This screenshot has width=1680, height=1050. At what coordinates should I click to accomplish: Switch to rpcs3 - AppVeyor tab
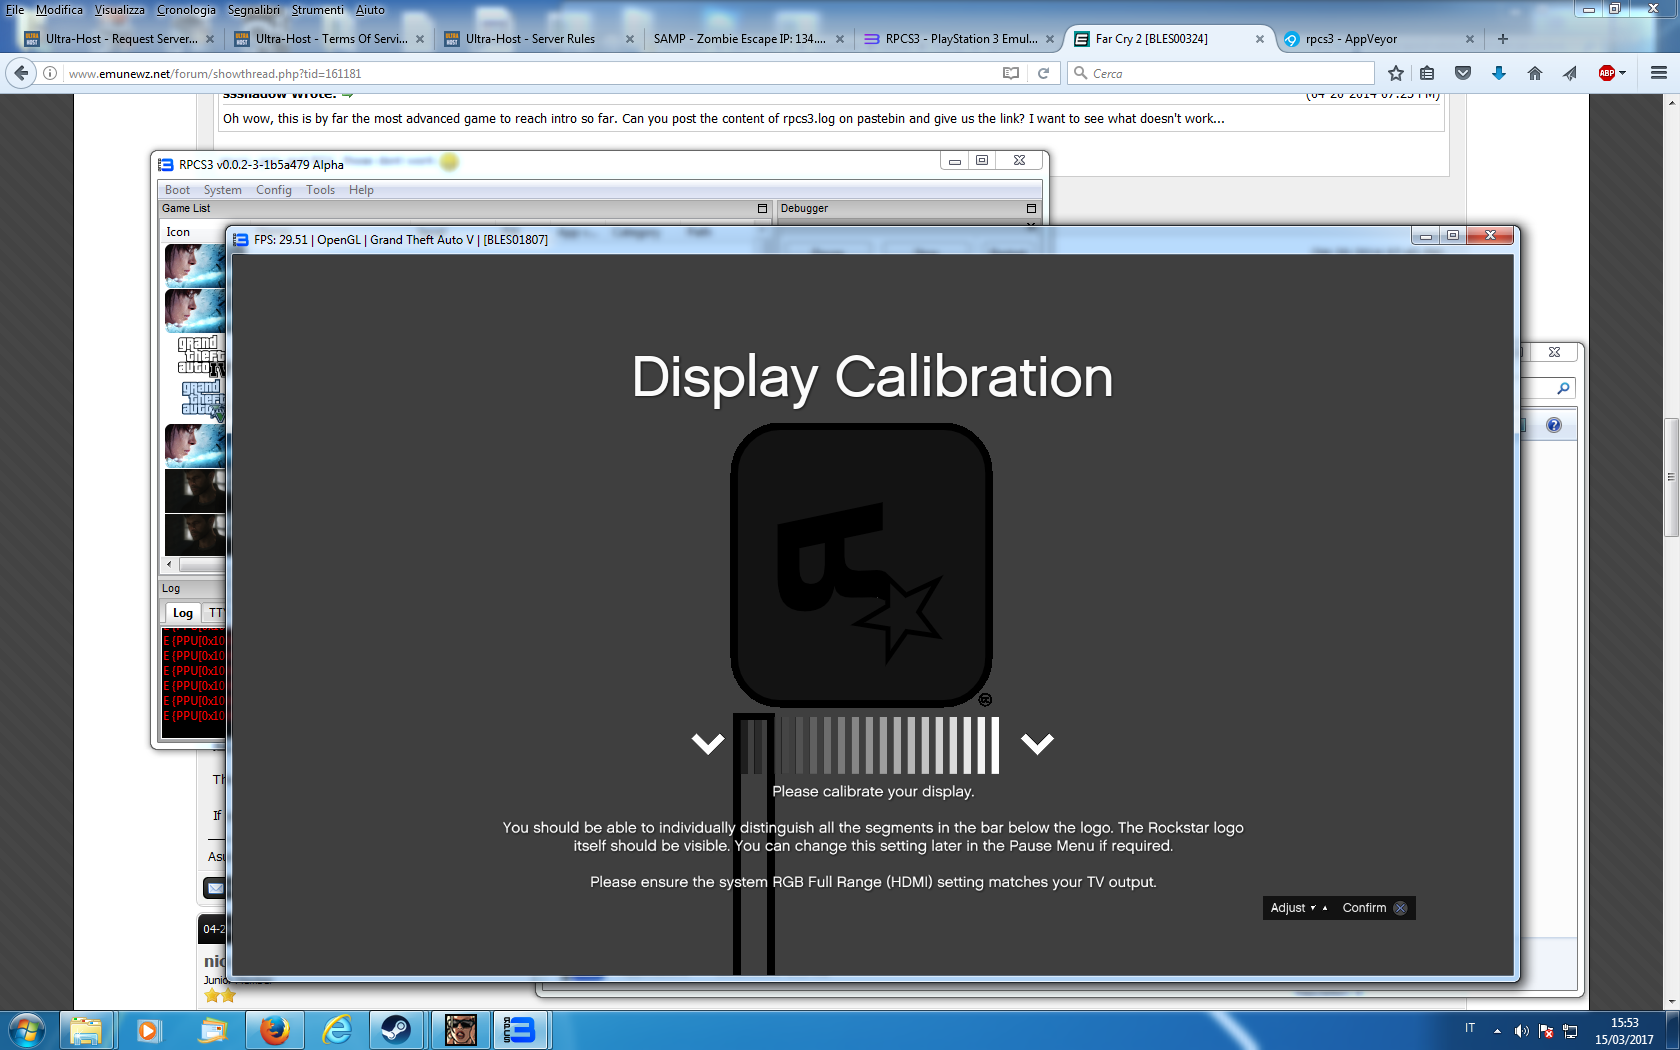pos(1380,39)
